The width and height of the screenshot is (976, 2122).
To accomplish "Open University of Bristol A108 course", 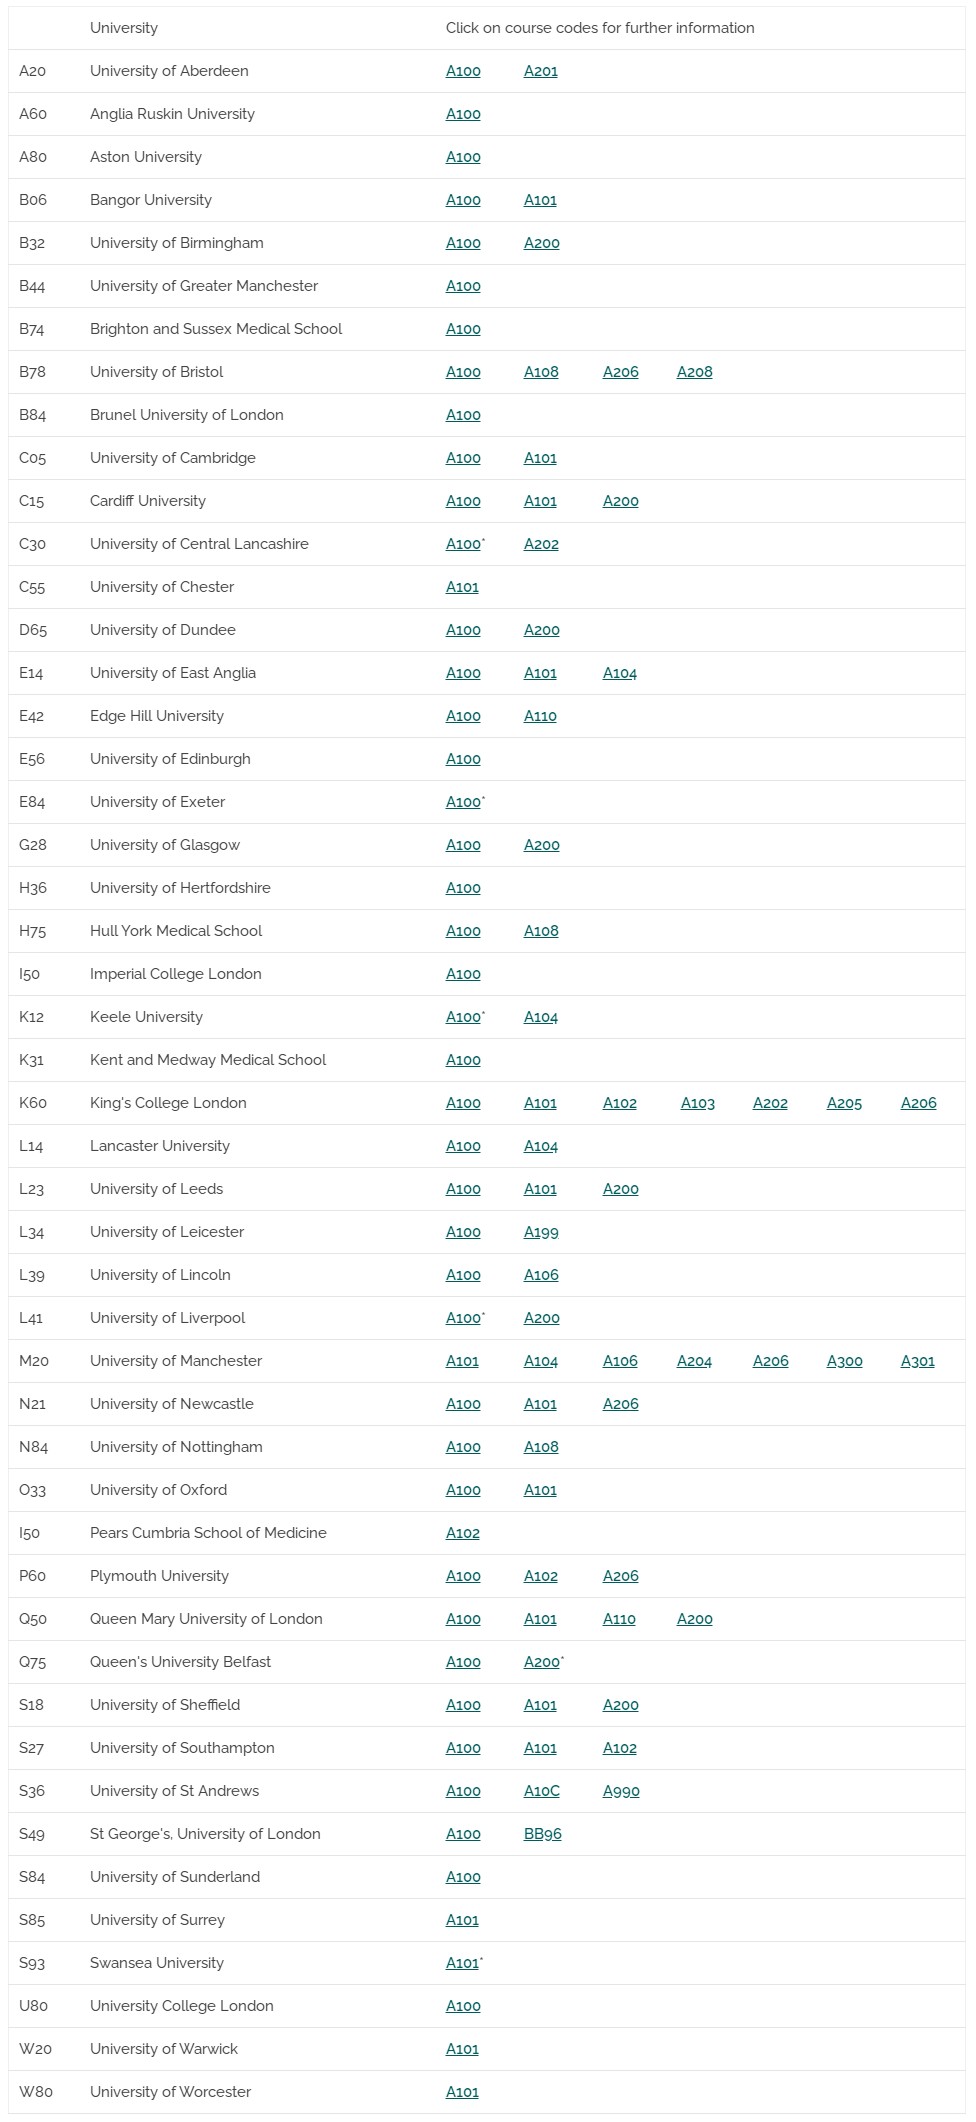I will [541, 372].
